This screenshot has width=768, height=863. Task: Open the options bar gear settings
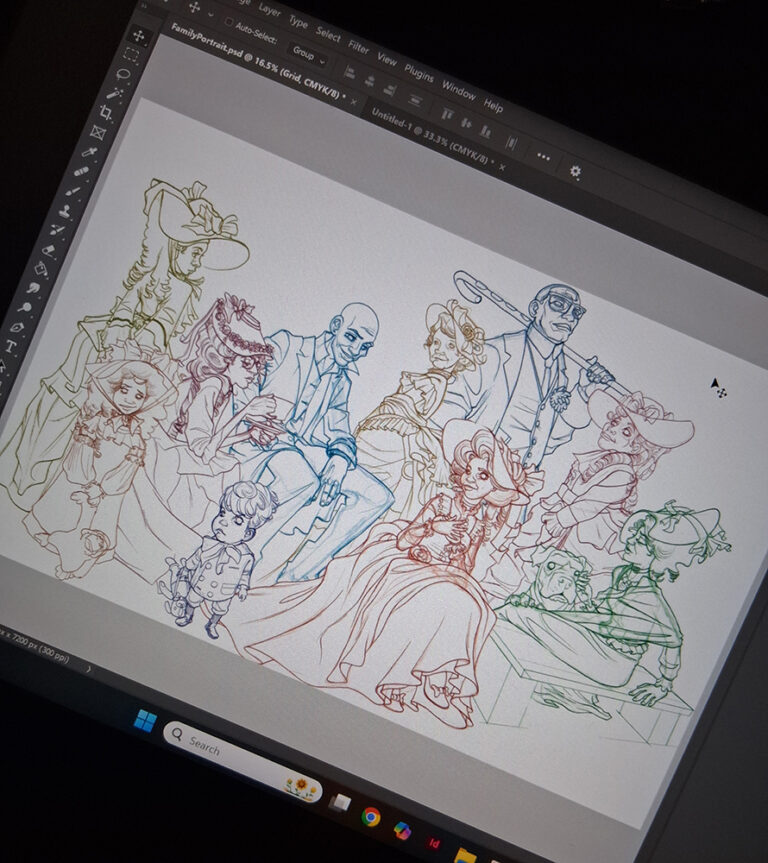point(575,171)
